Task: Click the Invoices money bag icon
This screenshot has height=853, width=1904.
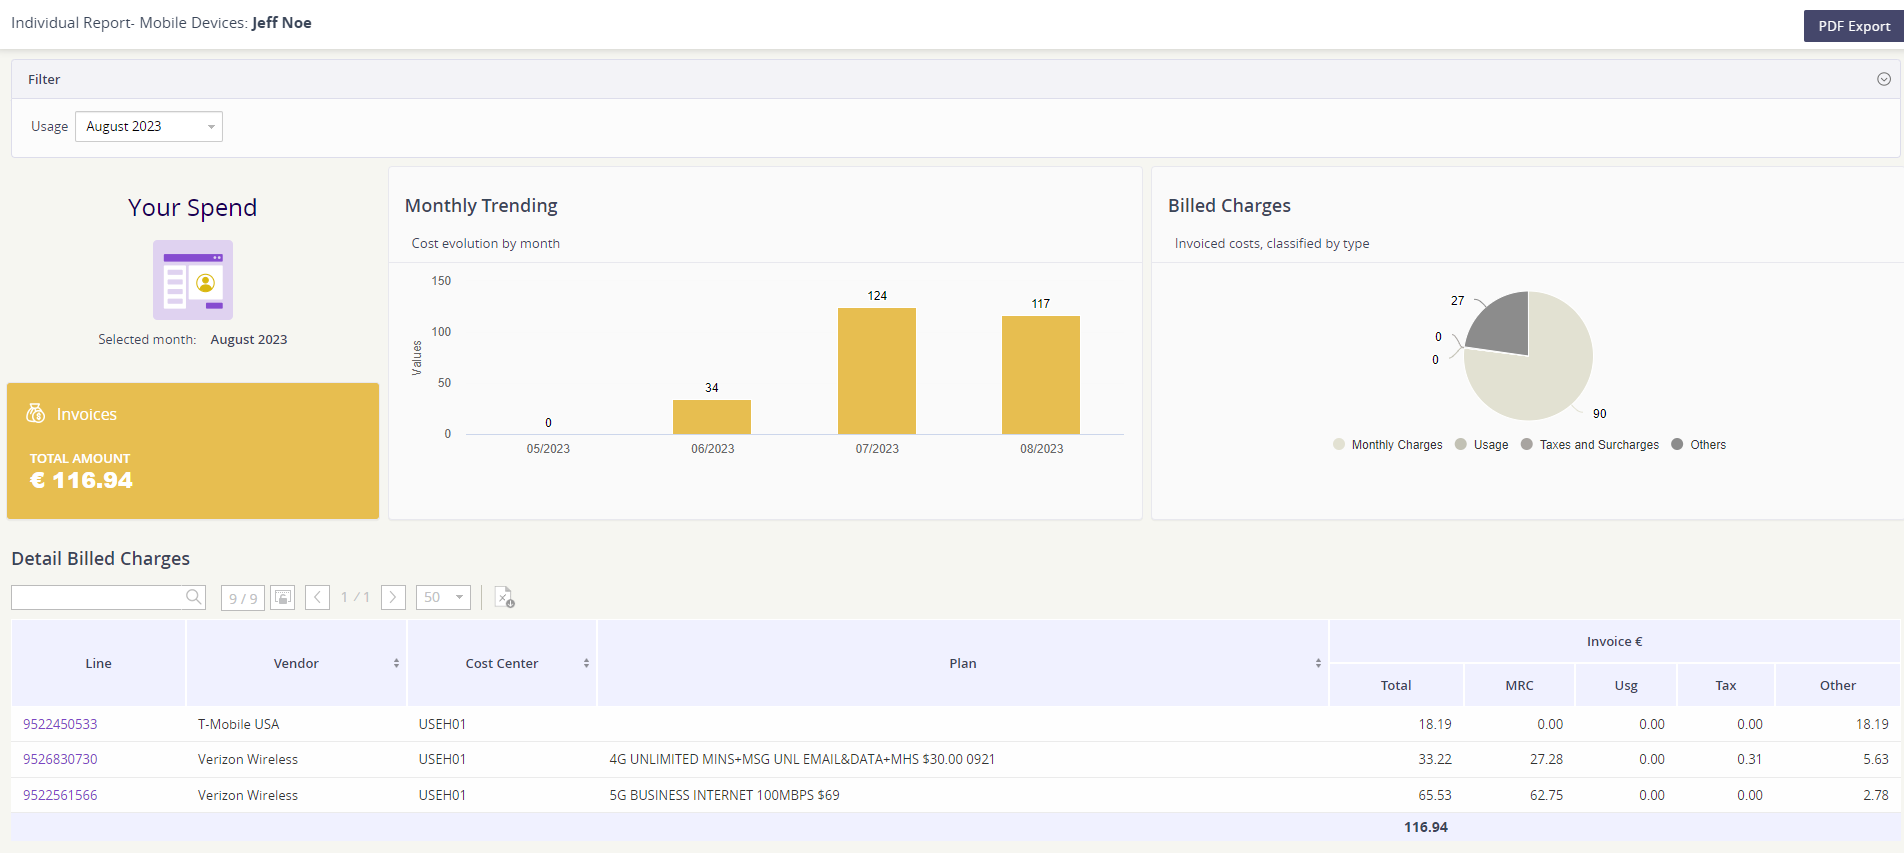Action: coord(36,413)
